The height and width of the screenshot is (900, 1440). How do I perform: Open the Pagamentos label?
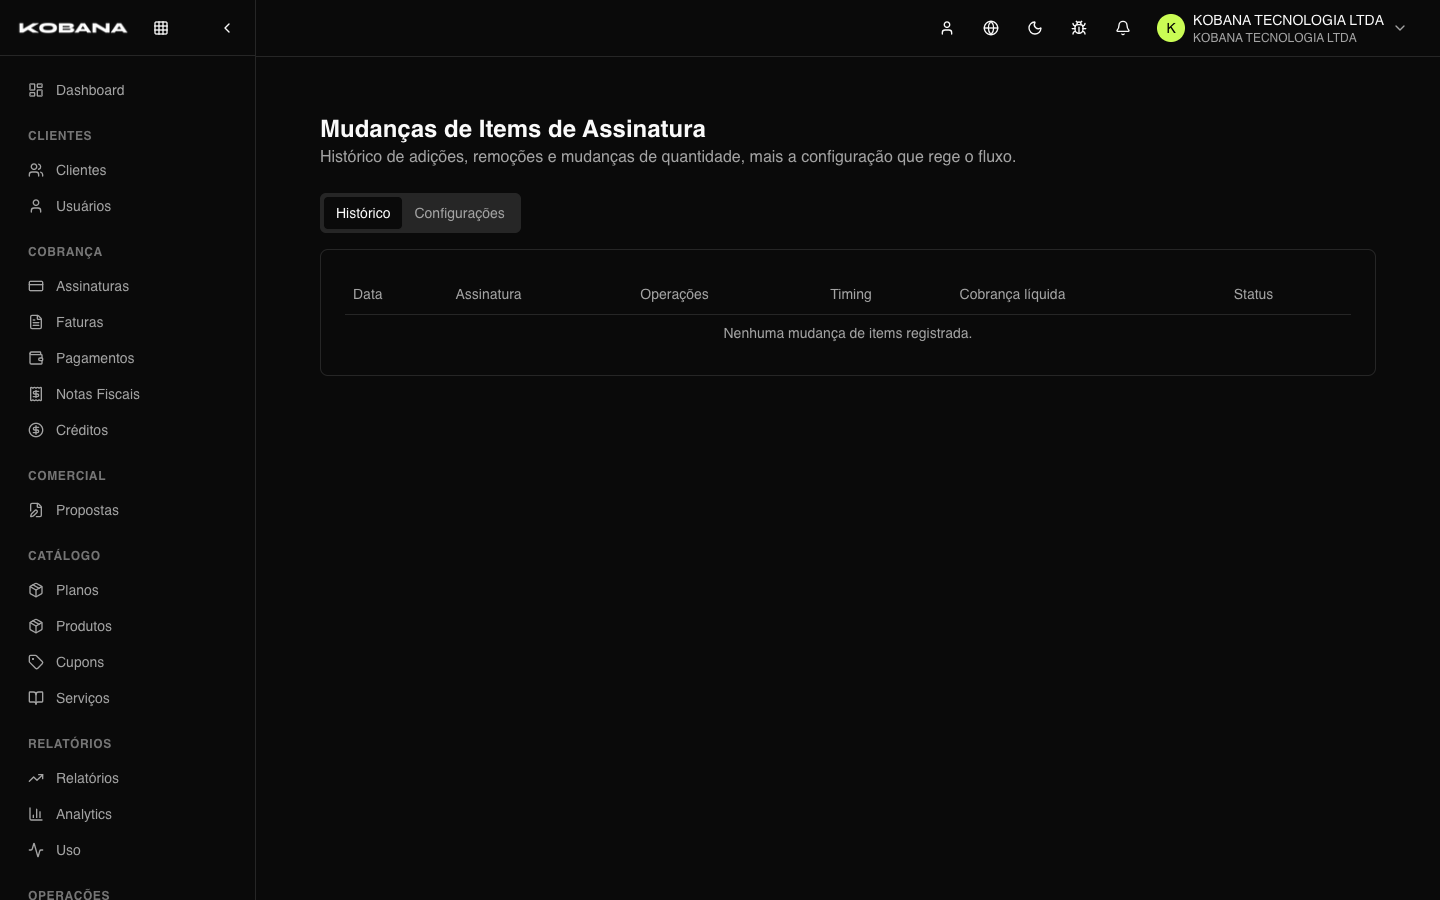pos(95,358)
